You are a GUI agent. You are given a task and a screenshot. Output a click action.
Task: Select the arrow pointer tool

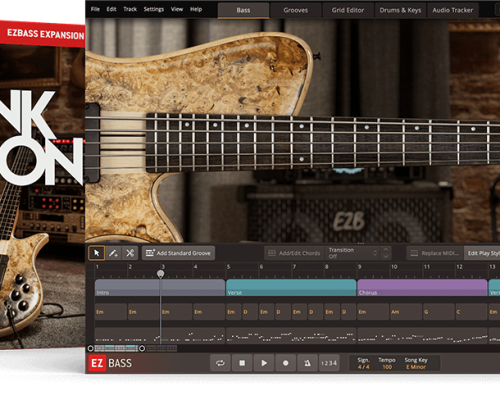97,253
